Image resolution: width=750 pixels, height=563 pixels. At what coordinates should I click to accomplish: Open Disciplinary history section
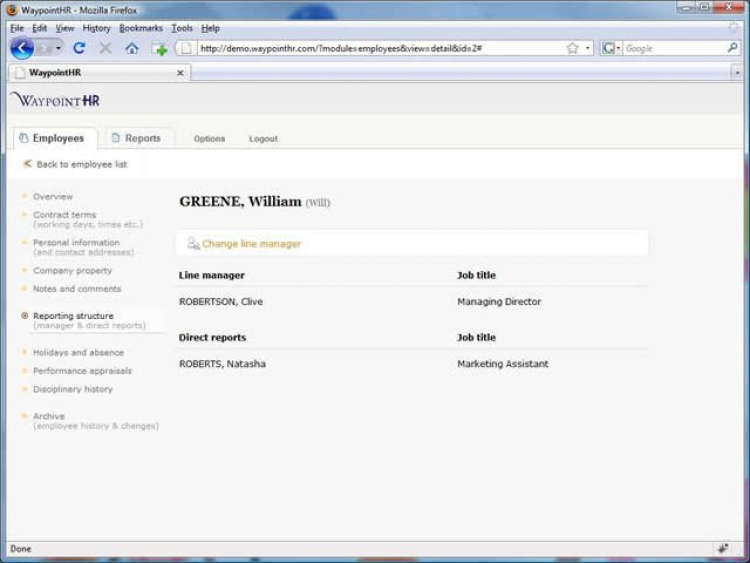tap(73, 389)
